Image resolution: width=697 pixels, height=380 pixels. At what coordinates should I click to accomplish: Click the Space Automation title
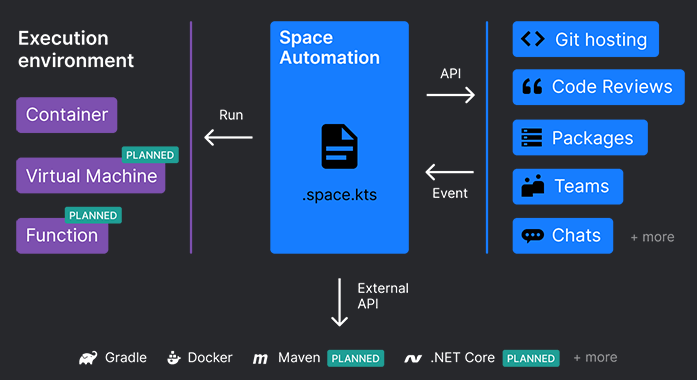click(329, 48)
